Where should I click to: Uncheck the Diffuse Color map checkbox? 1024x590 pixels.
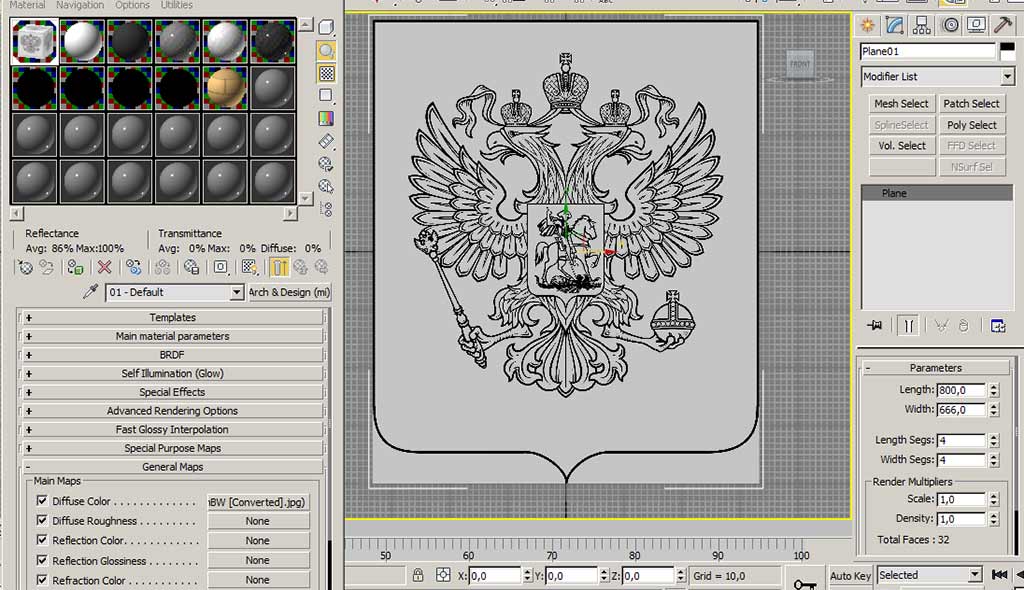pos(42,501)
